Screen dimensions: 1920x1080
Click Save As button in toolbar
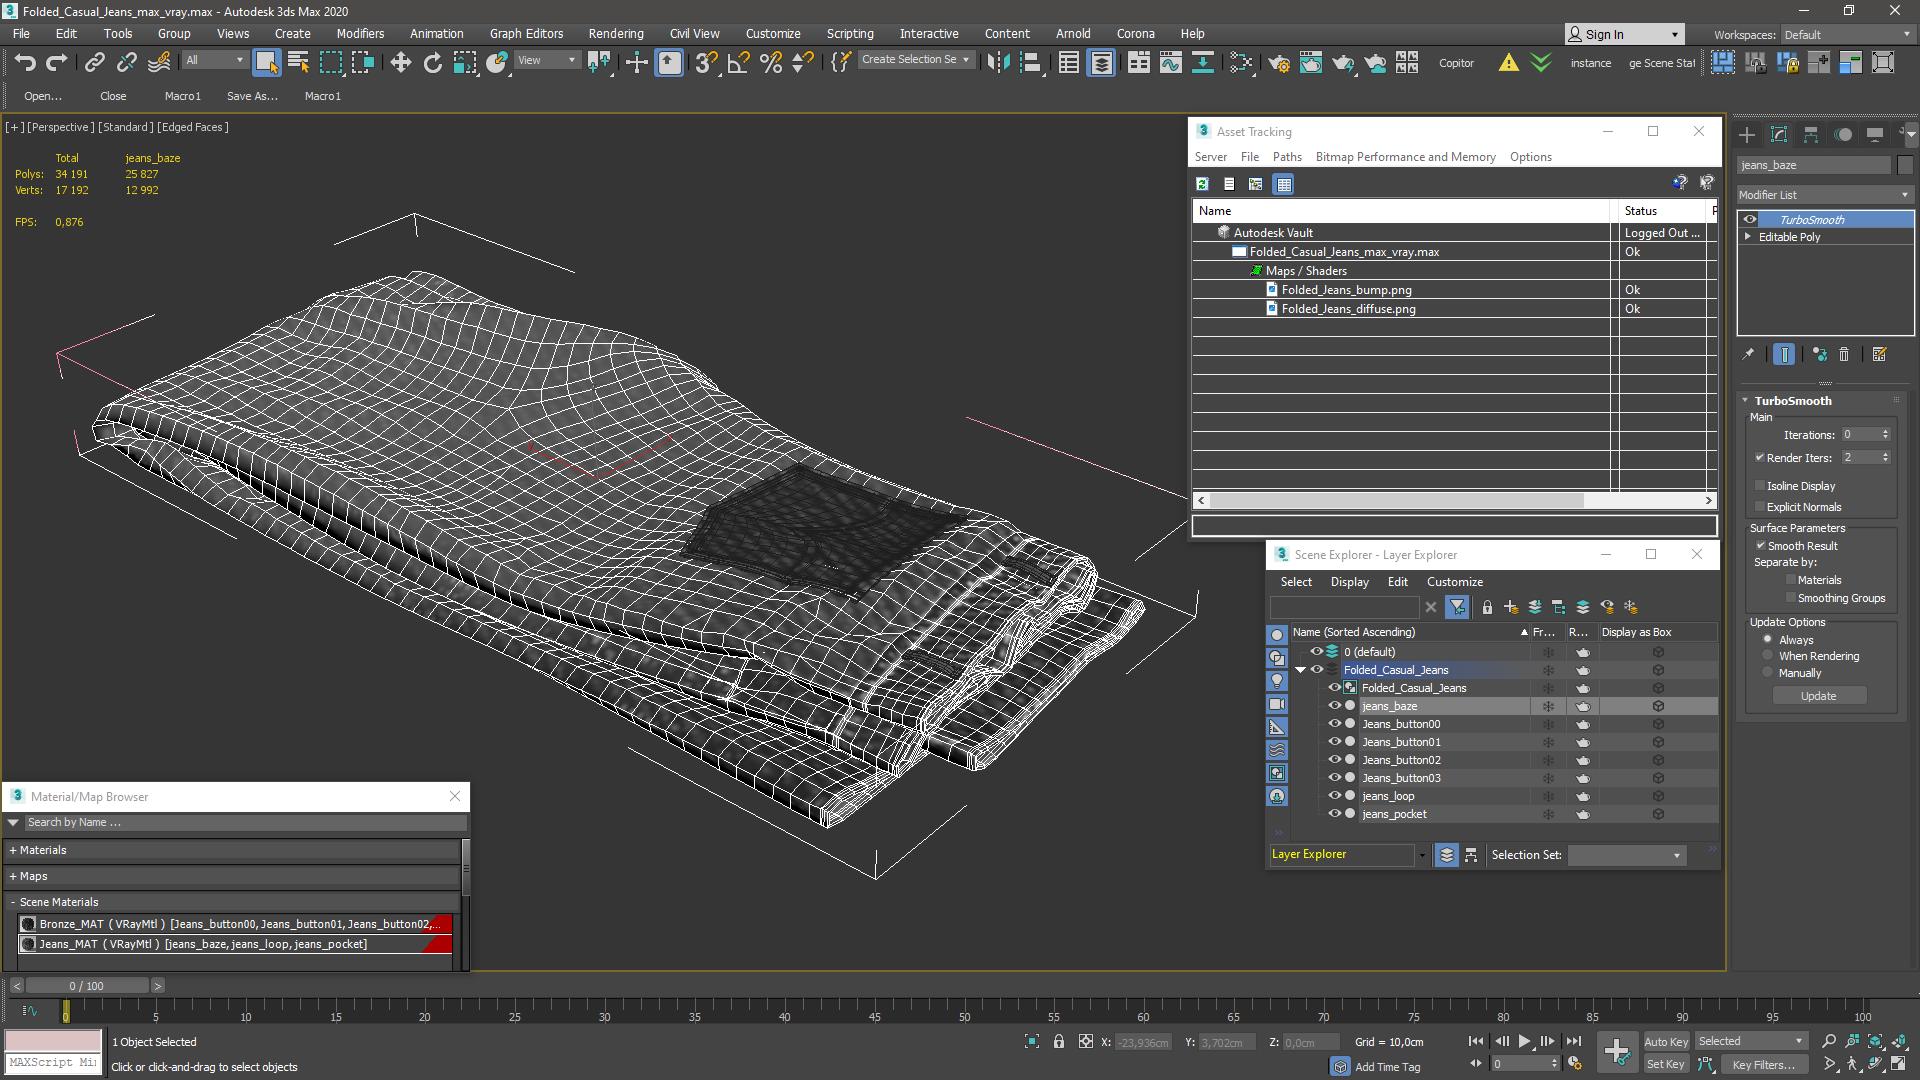tap(252, 95)
